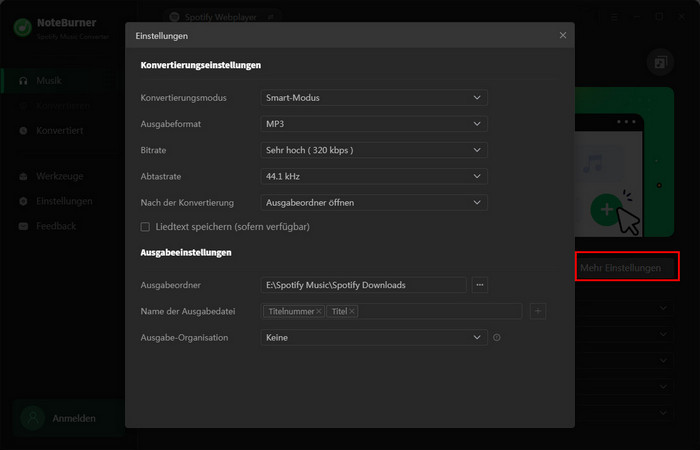
Task: Click the browse button for Ausgabeordner
Action: [x=480, y=285]
